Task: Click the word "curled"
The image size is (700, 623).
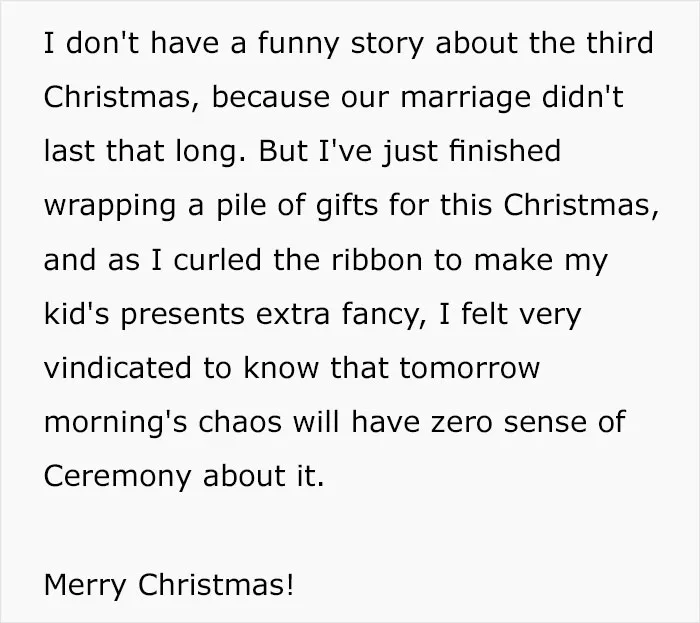Action: tap(217, 260)
